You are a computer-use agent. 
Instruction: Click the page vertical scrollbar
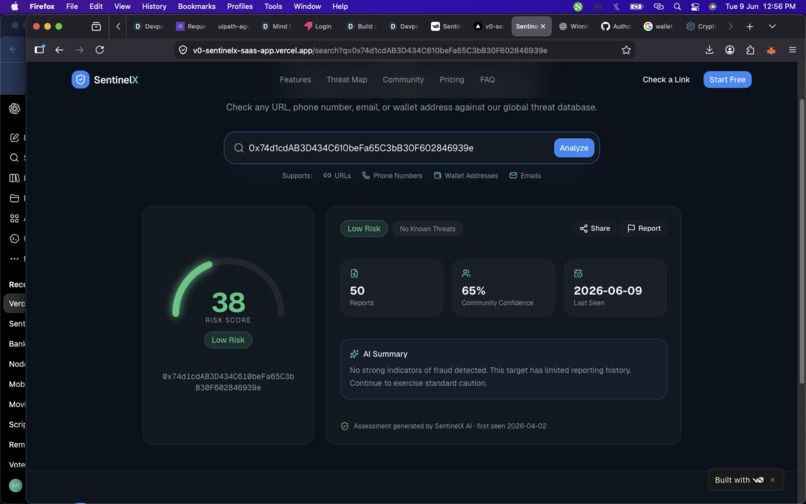[x=801, y=241]
